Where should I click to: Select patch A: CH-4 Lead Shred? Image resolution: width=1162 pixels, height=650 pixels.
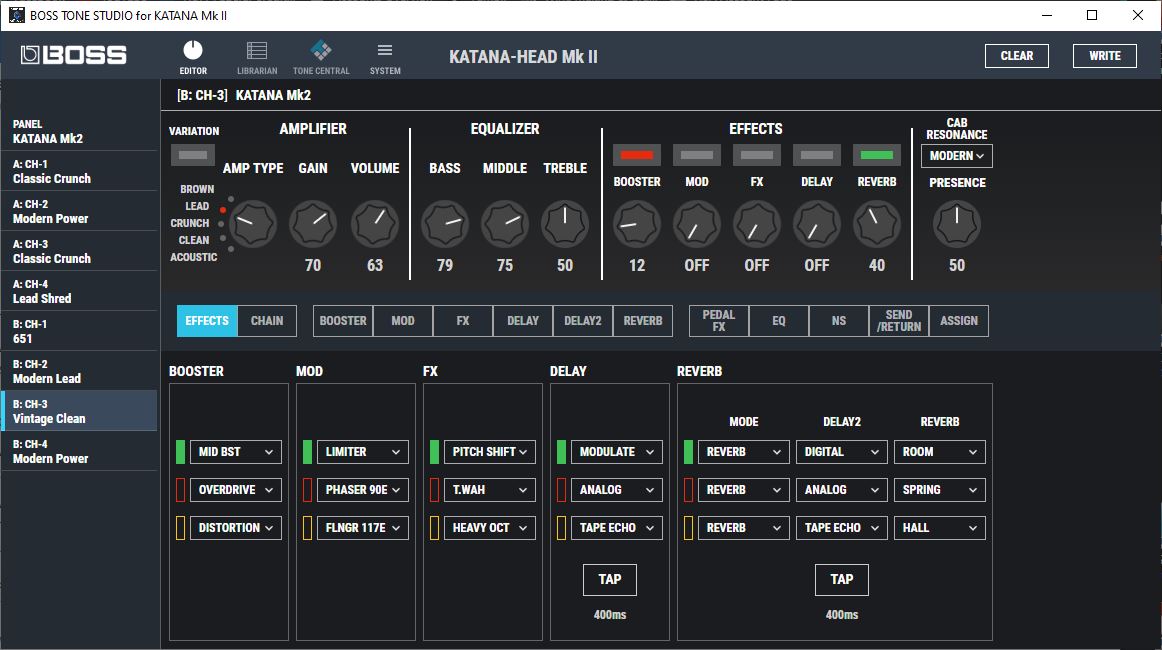coord(79,291)
